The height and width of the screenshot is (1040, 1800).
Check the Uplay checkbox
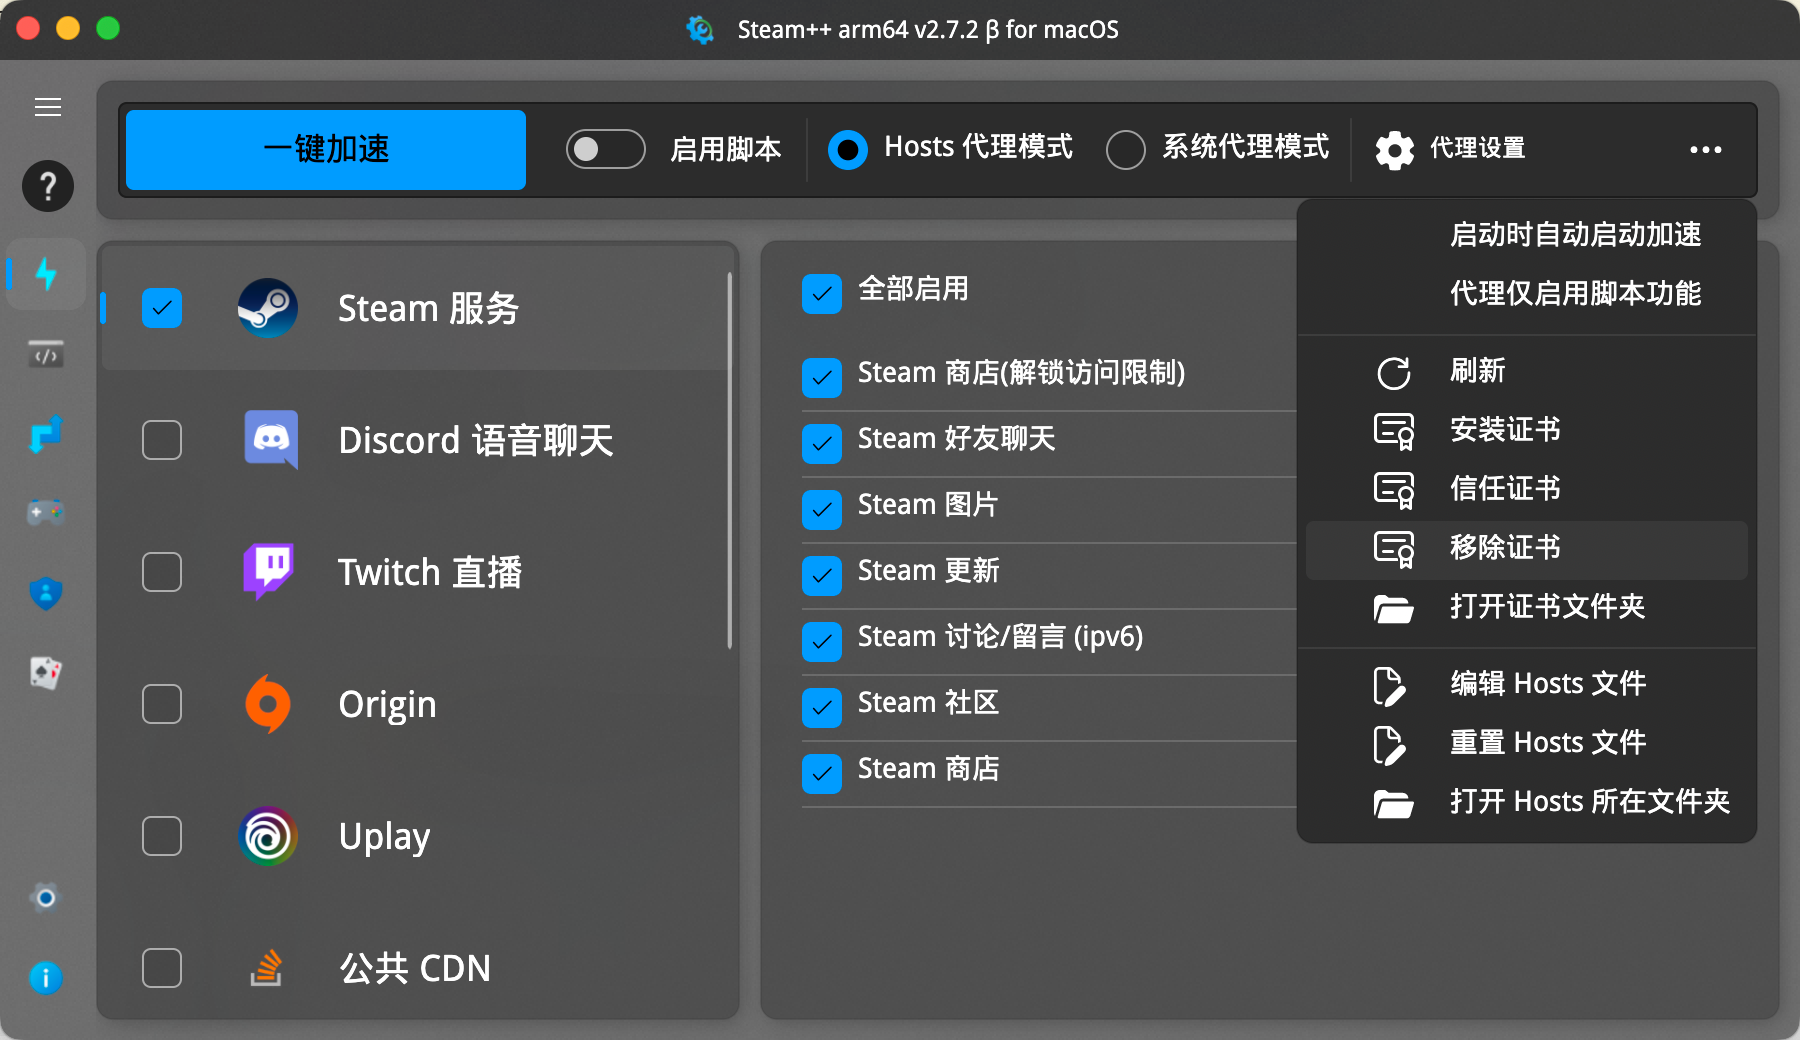(162, 836)
